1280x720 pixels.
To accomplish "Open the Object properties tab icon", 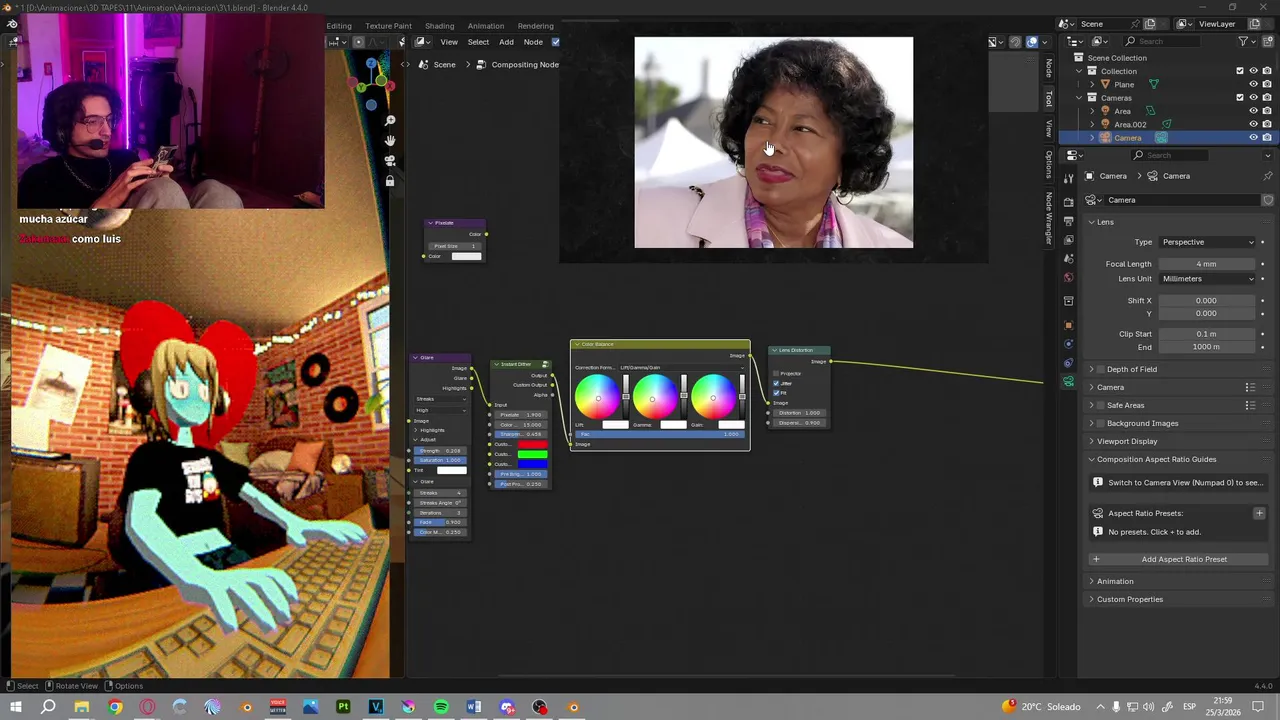I will point(1068,325).
